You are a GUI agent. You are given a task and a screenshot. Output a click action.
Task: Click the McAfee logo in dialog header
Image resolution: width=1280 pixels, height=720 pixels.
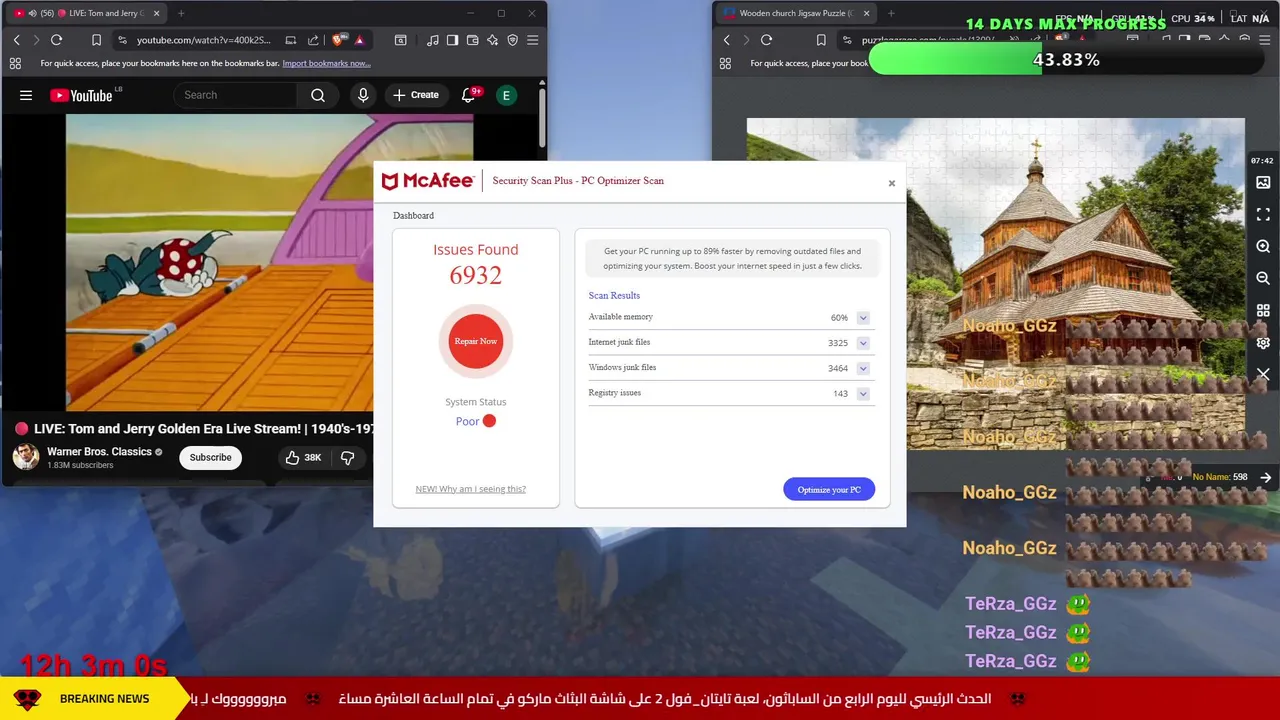click(x=428, y=181)
